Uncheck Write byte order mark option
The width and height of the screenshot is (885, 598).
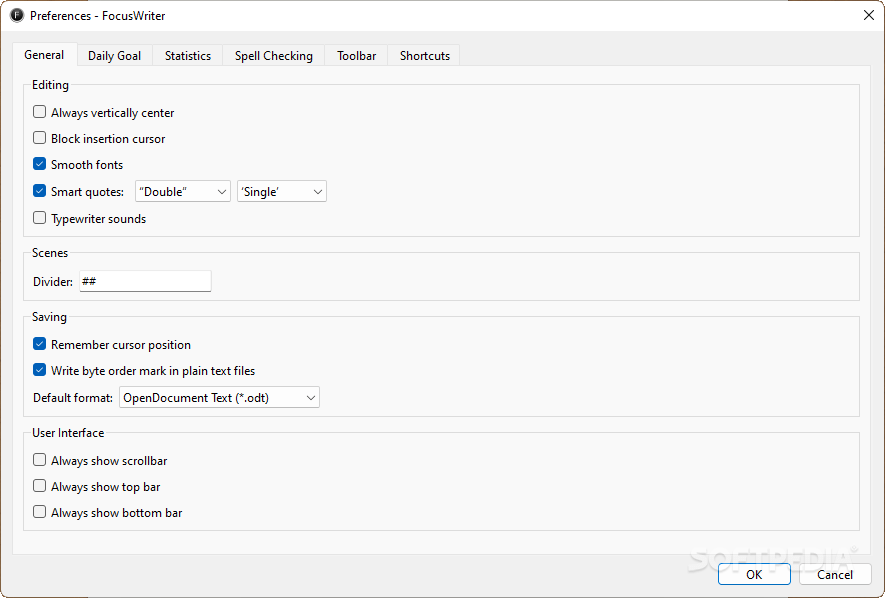(39, 370)
